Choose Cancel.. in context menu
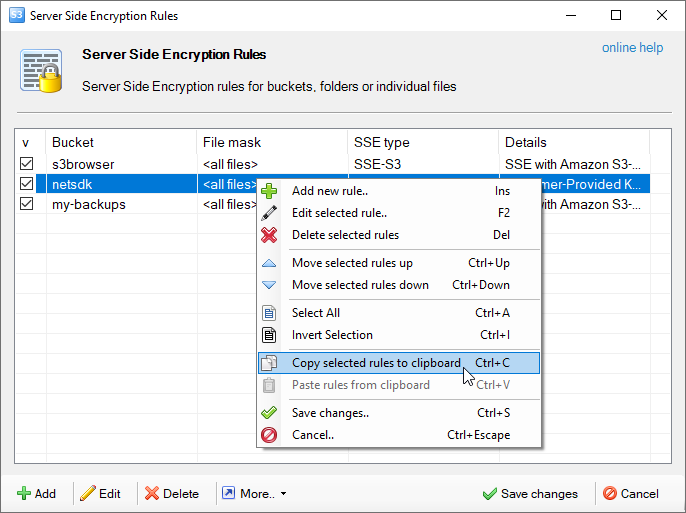686x513 pixels. tap(399, 435)
